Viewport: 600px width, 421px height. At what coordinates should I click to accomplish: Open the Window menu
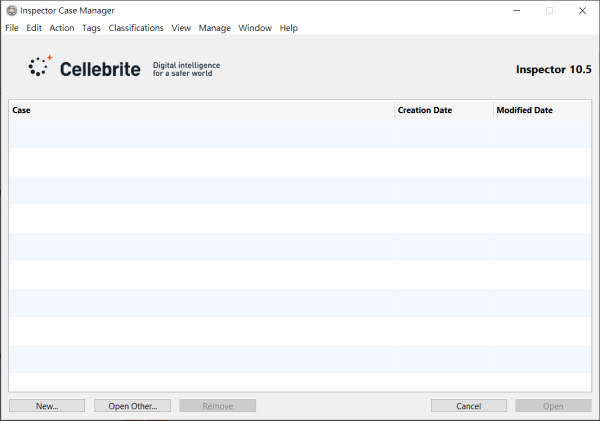[x=255, y=28]
